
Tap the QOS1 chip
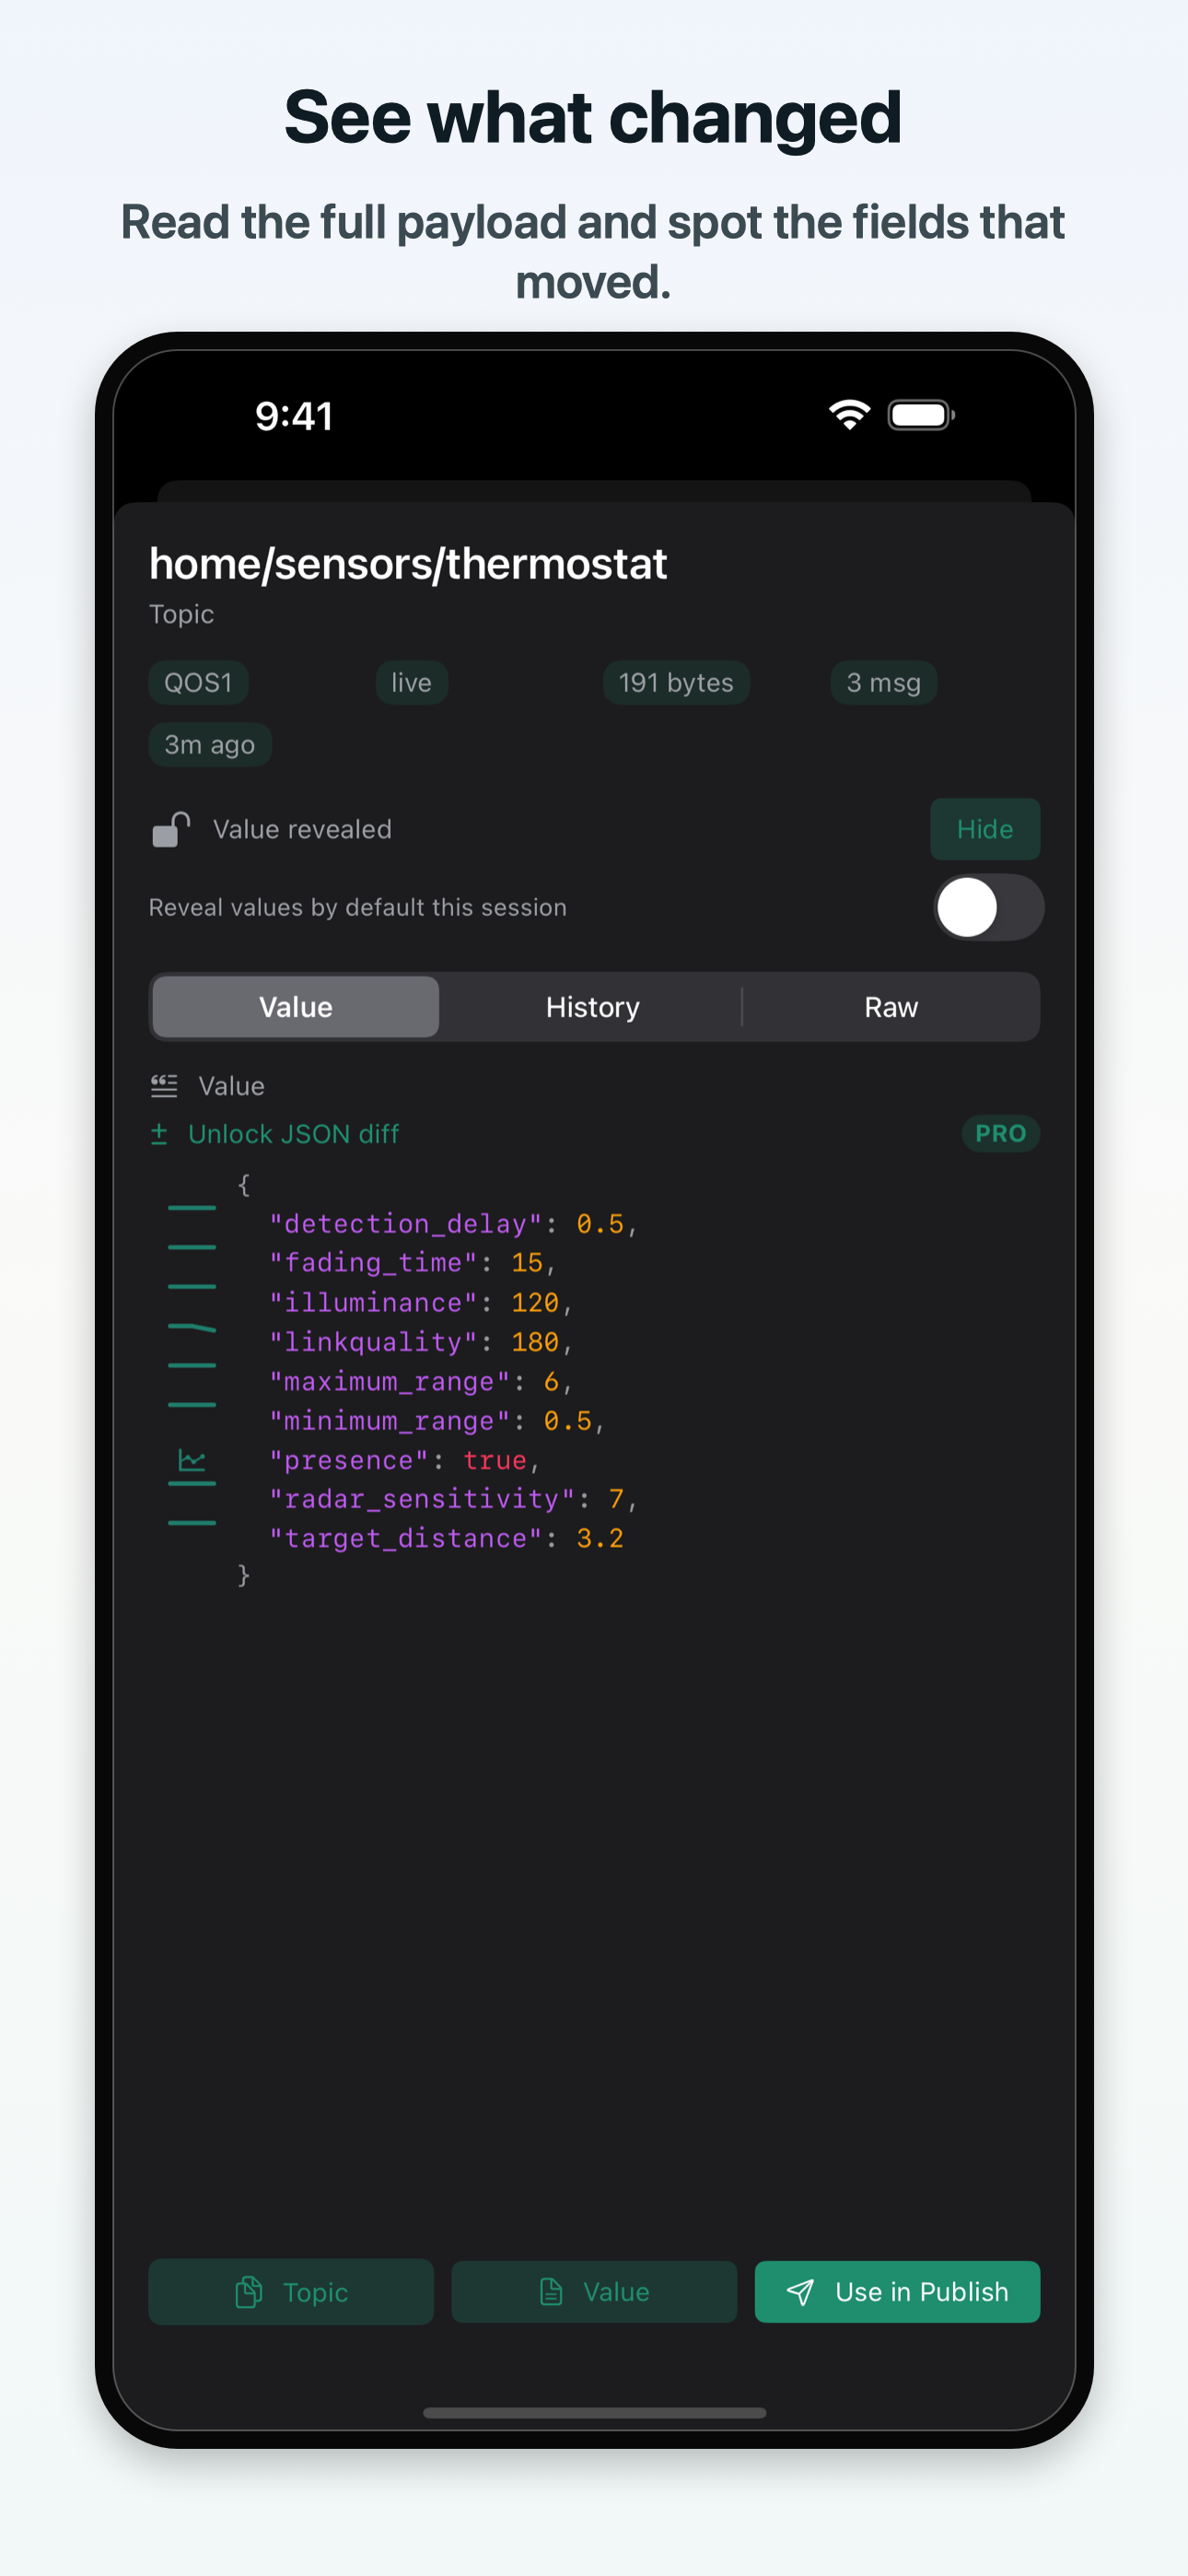point(198,682)
